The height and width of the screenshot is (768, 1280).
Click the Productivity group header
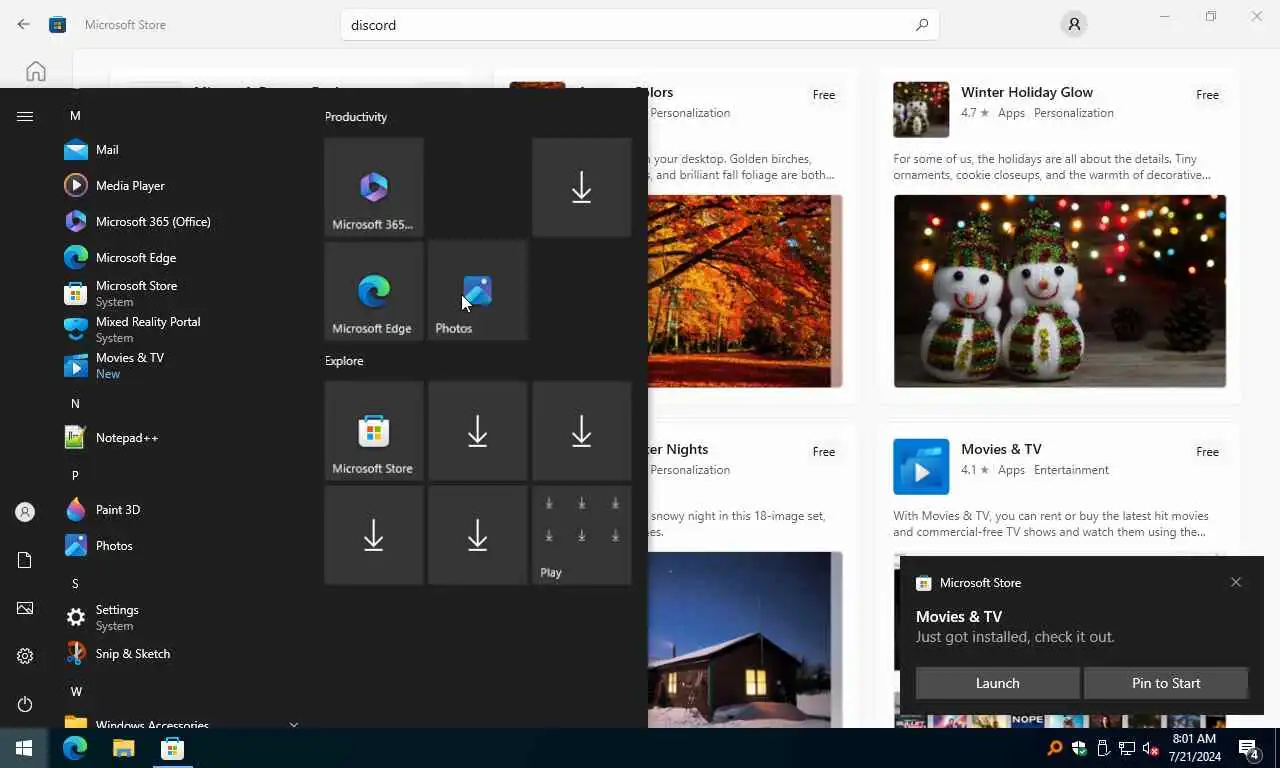pos(356,117)
